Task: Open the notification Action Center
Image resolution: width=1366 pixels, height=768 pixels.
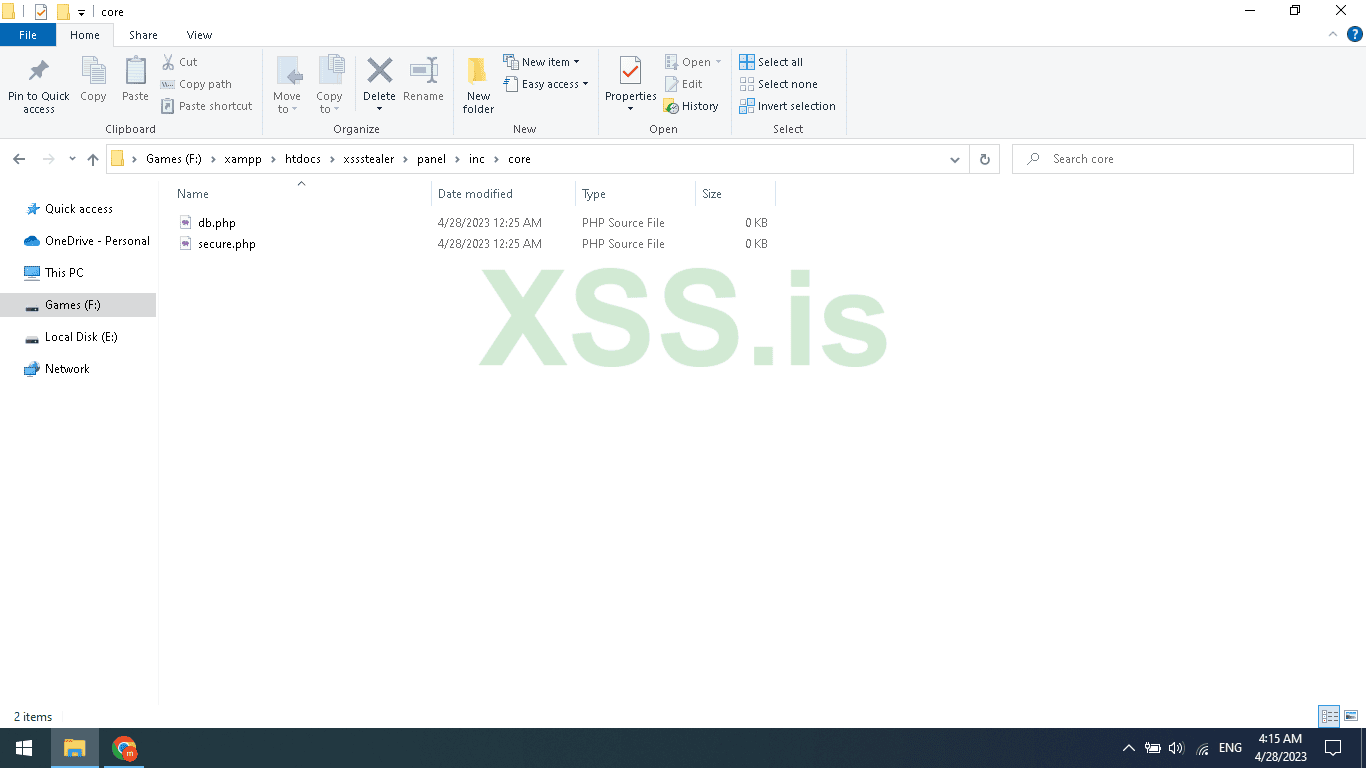Action: pos(1332,748)
